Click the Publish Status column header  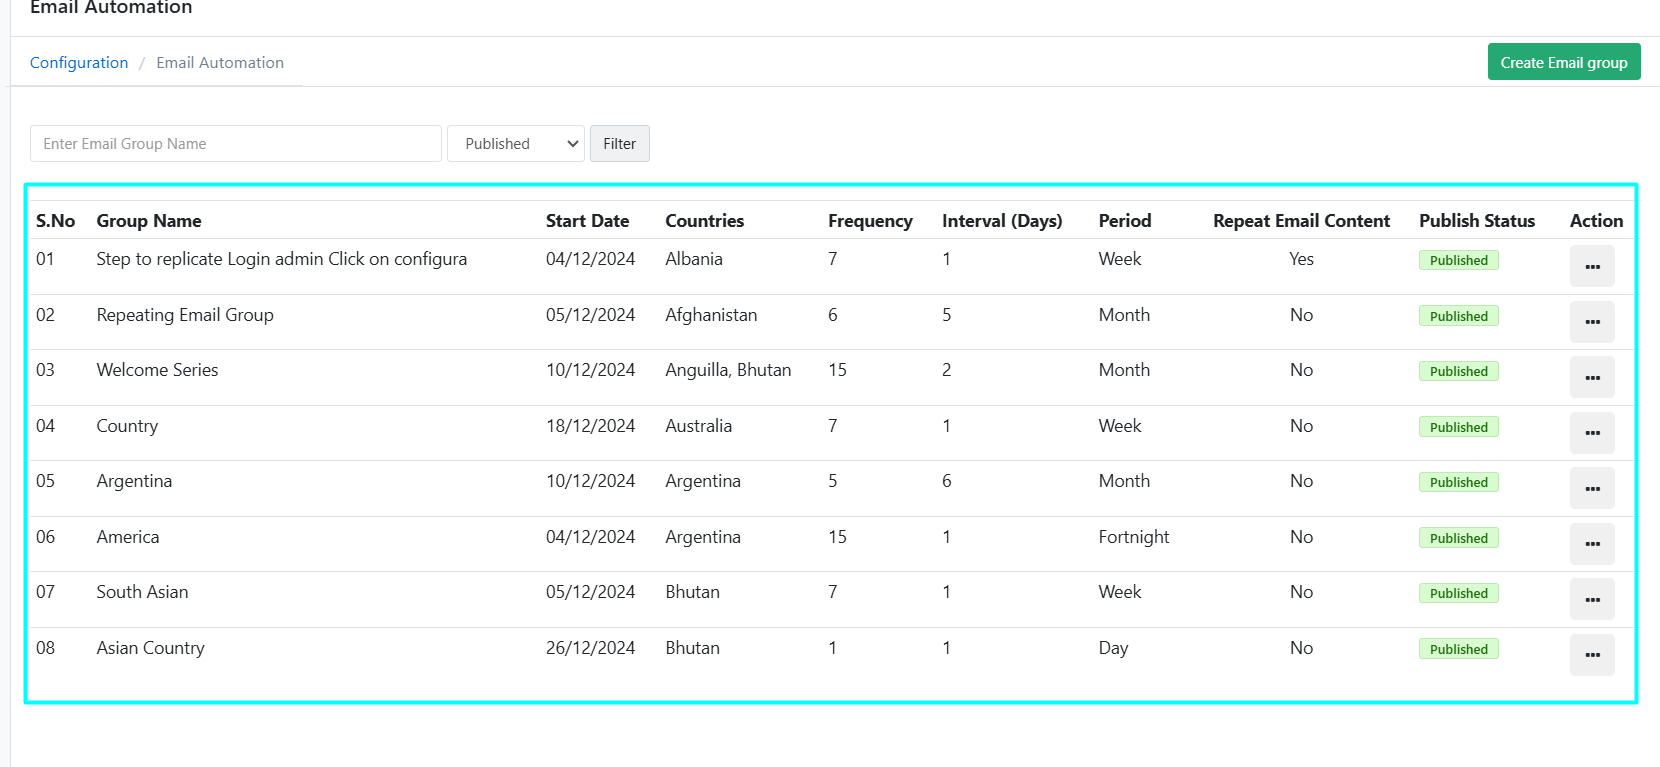(x=1476, y=221)
